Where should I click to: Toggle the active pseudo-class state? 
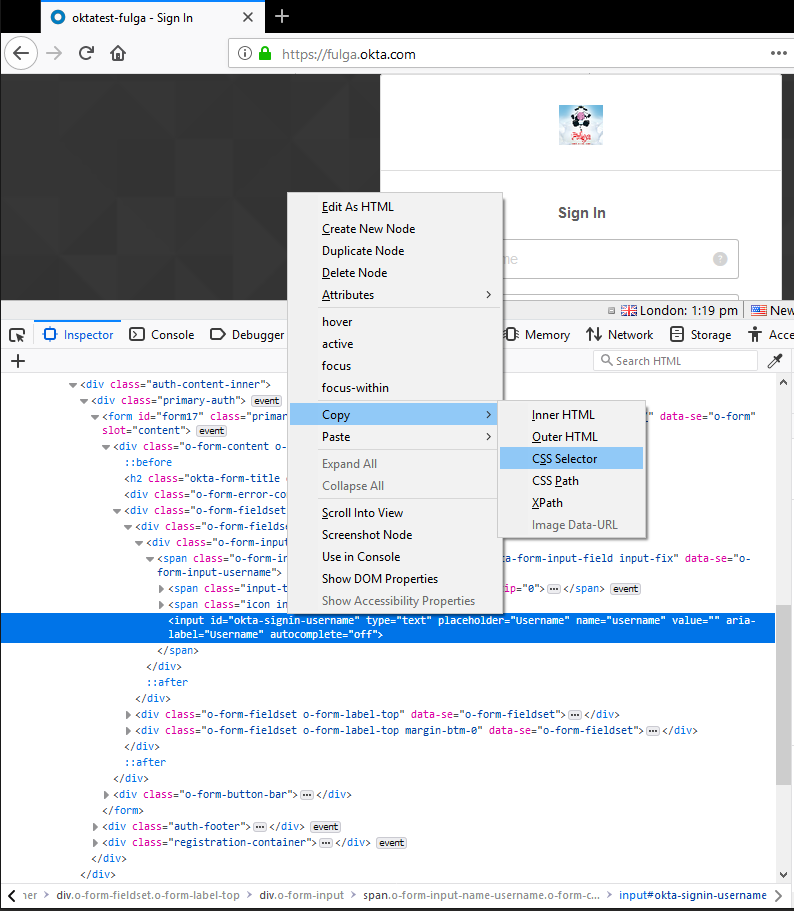pos(337,344)
